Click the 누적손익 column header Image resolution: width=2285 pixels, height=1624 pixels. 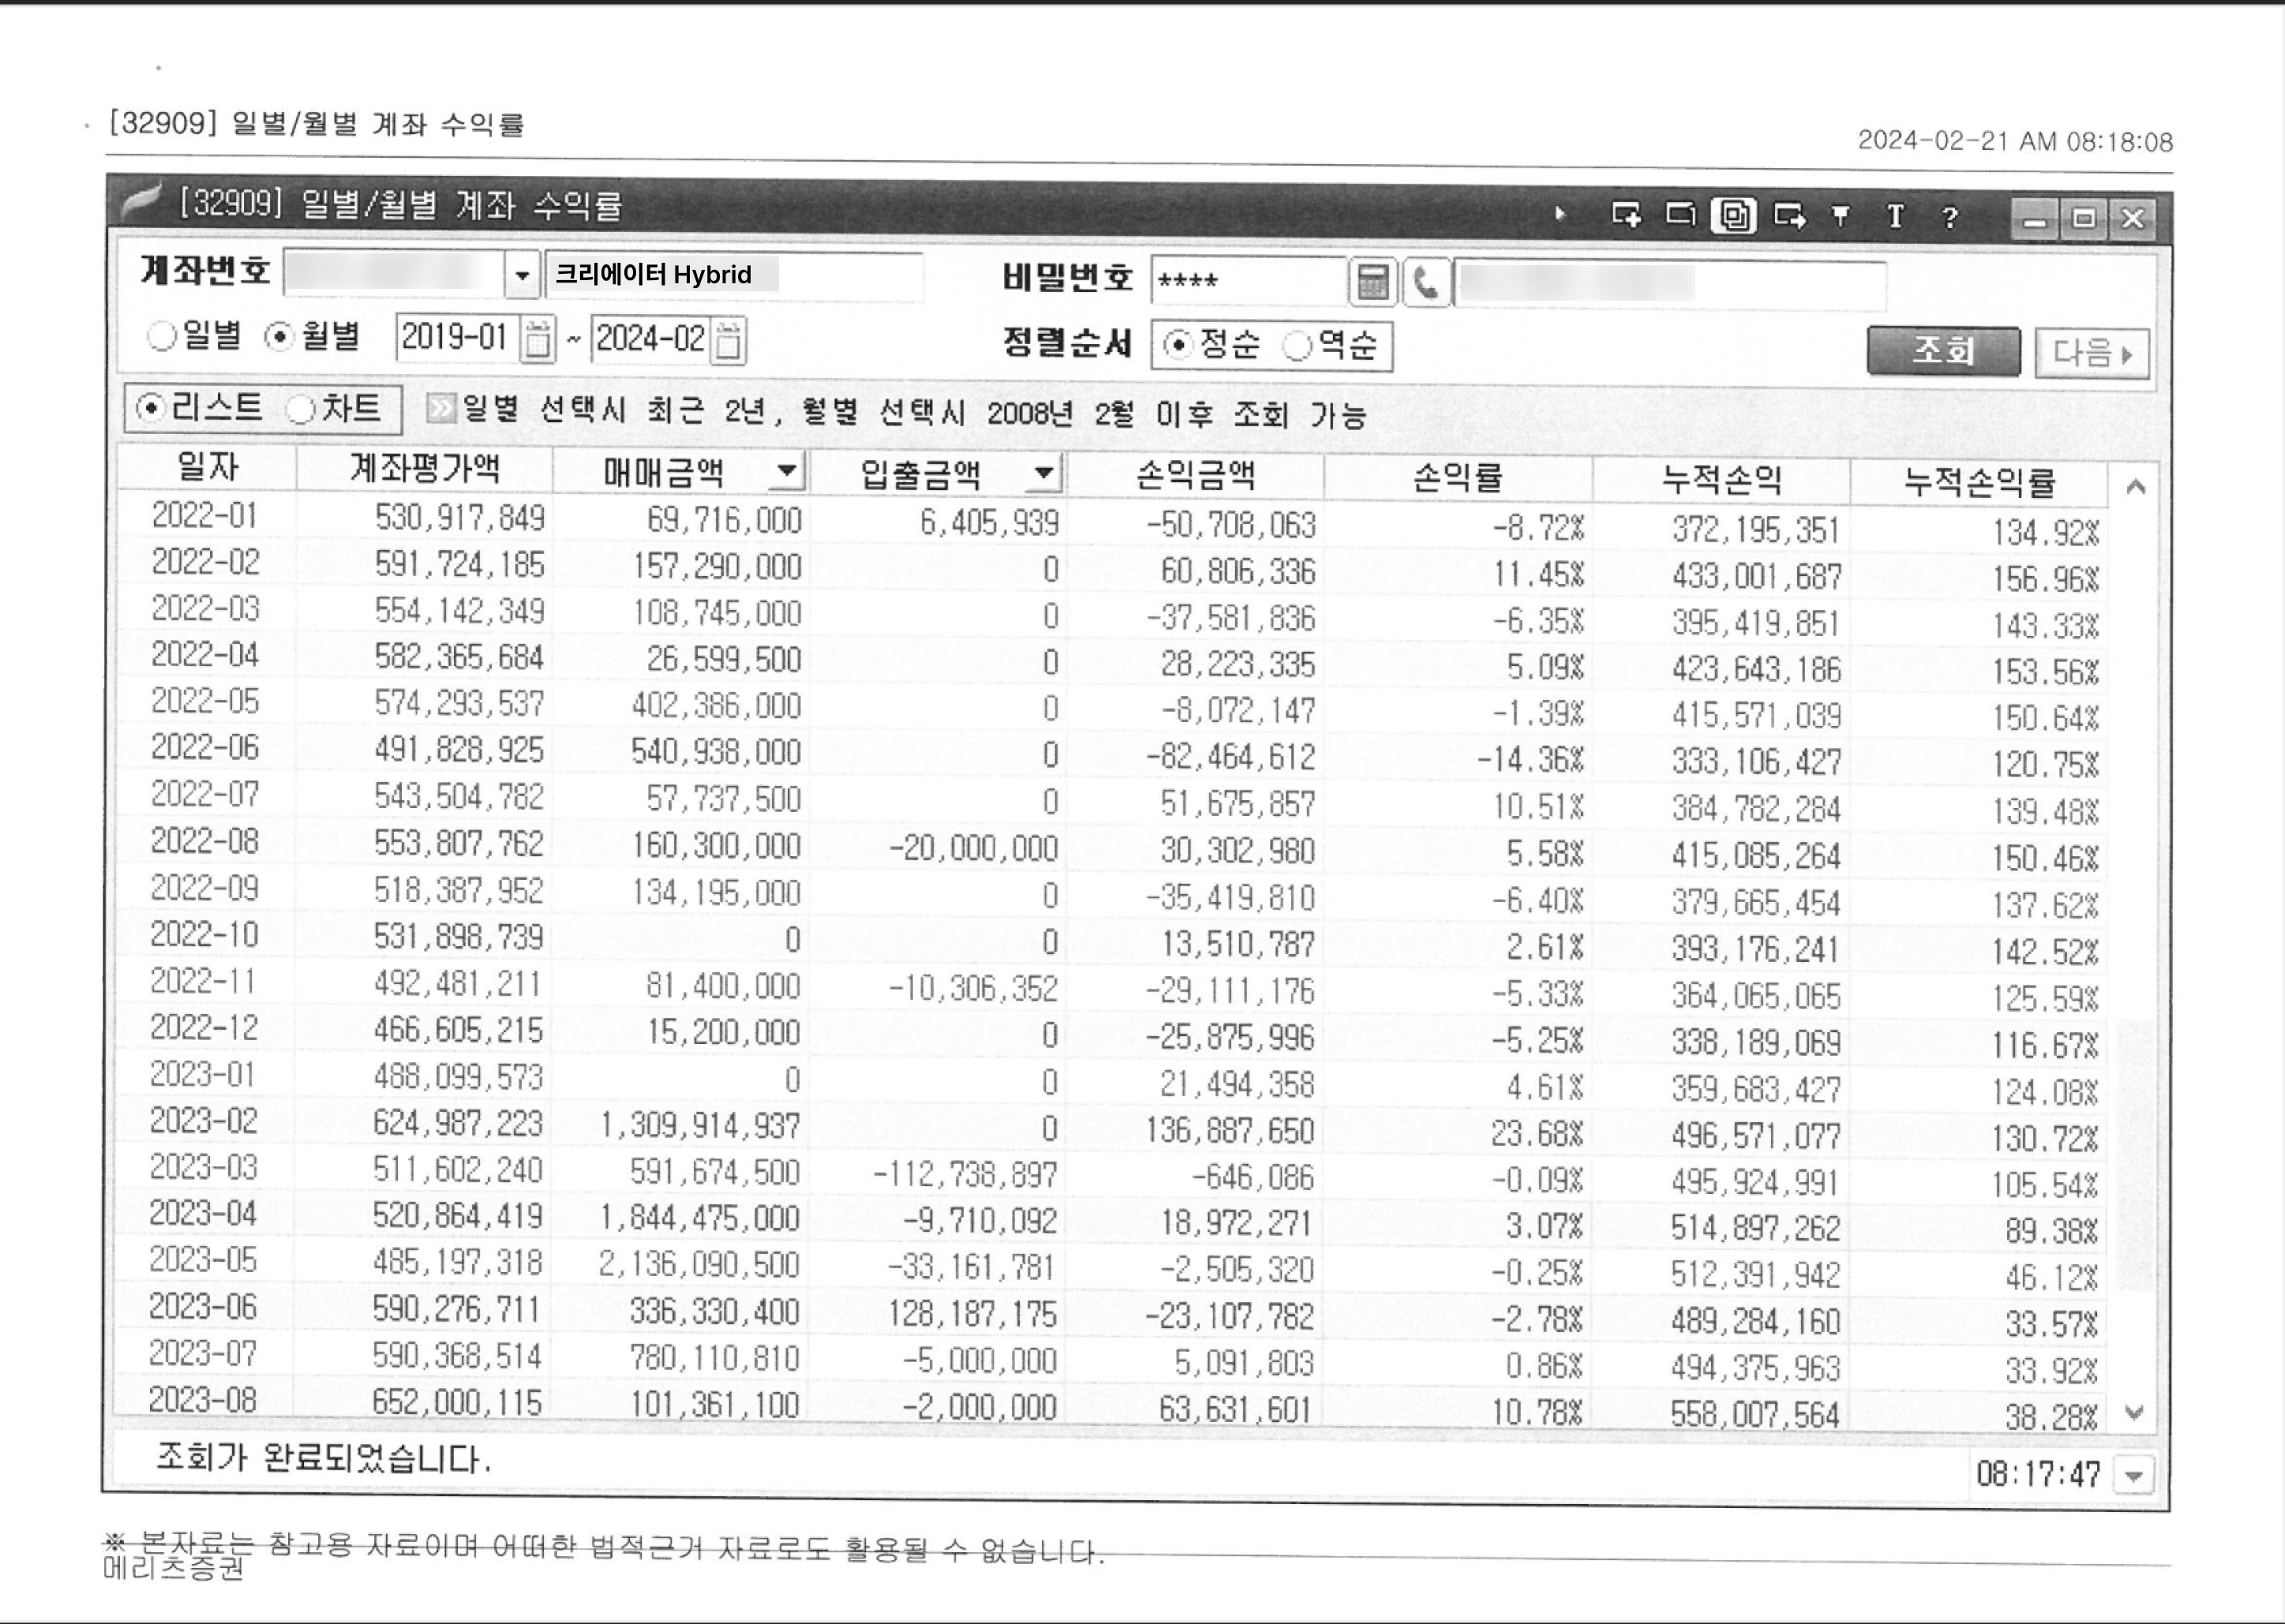(x=1721, y=480)
